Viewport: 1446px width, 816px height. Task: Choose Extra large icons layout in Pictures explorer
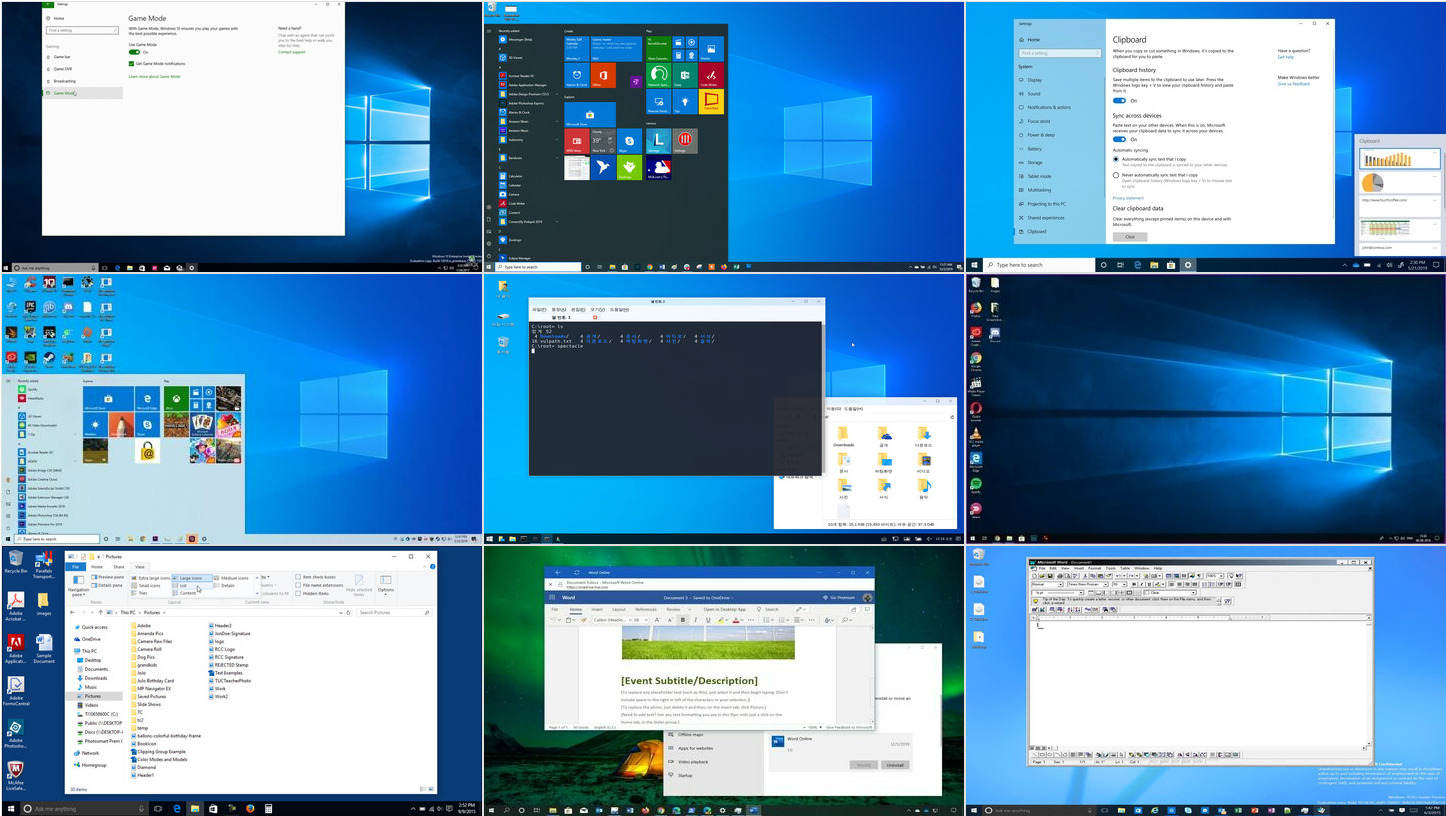click(150, 578)
